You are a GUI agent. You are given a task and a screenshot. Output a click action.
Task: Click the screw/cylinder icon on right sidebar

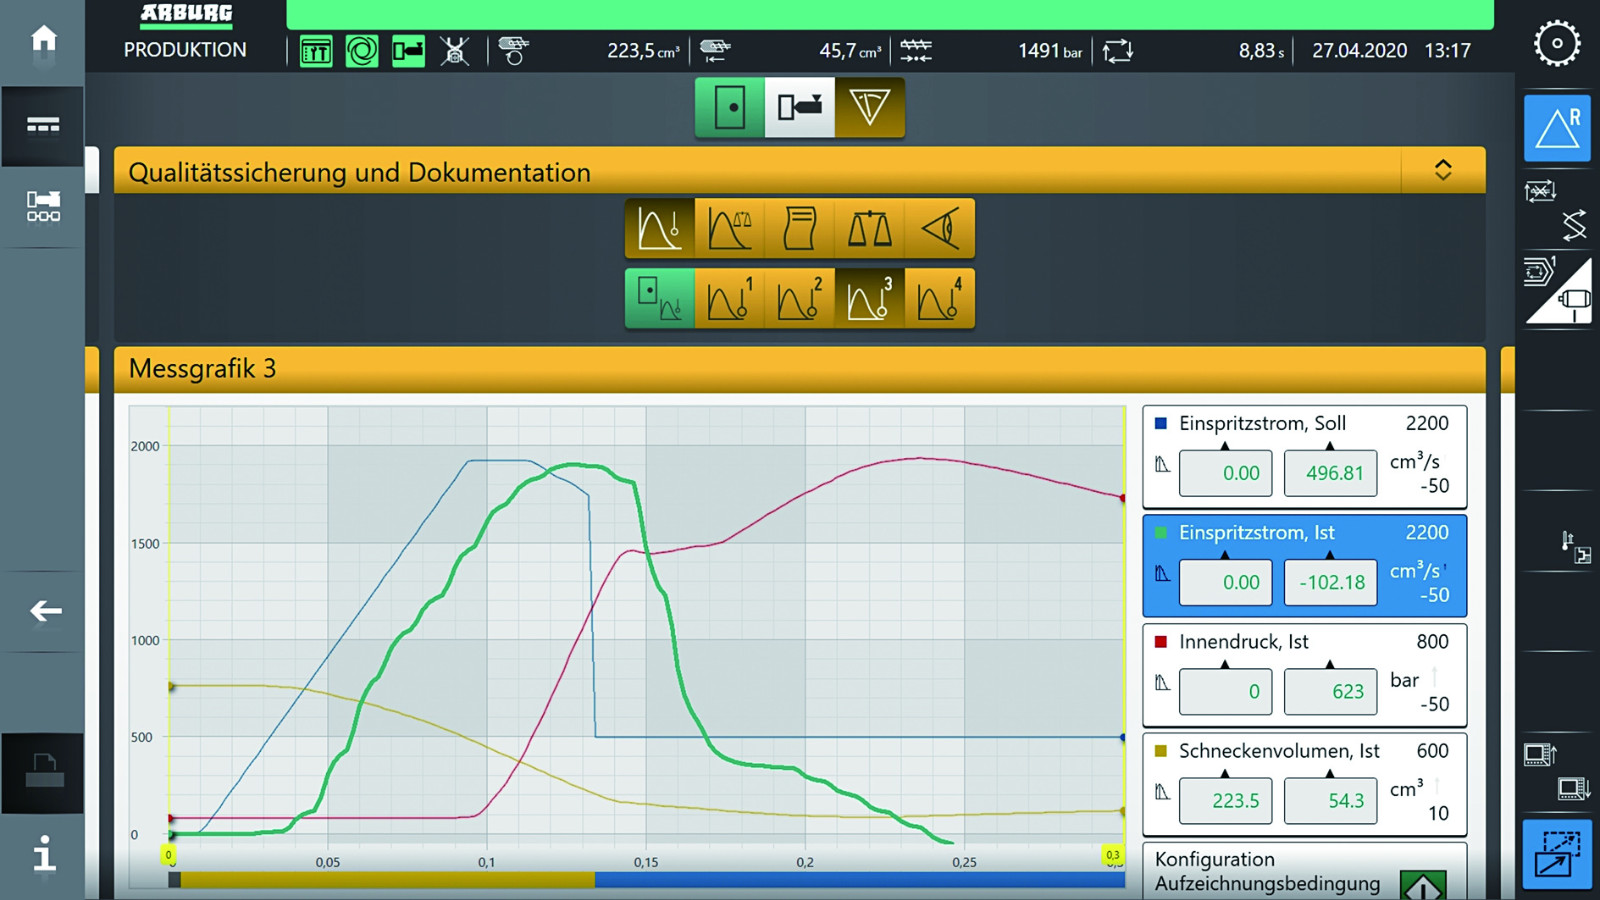pos(1573,301)
